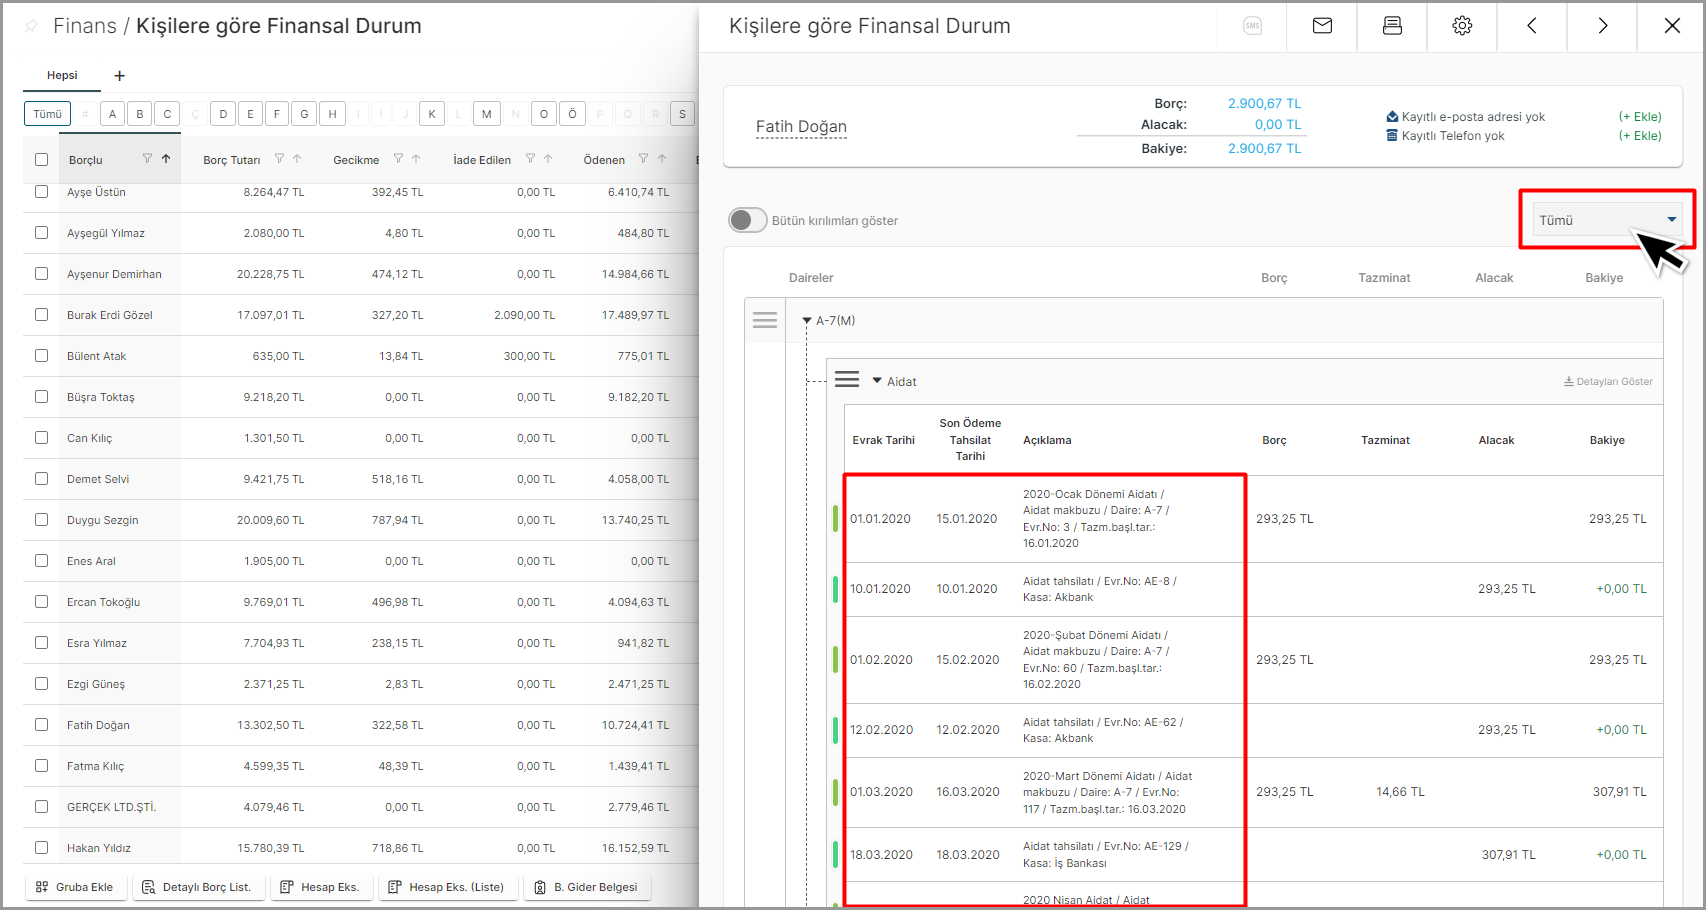
Task: Filter debtors by letter S
Action: coord(682,114)
